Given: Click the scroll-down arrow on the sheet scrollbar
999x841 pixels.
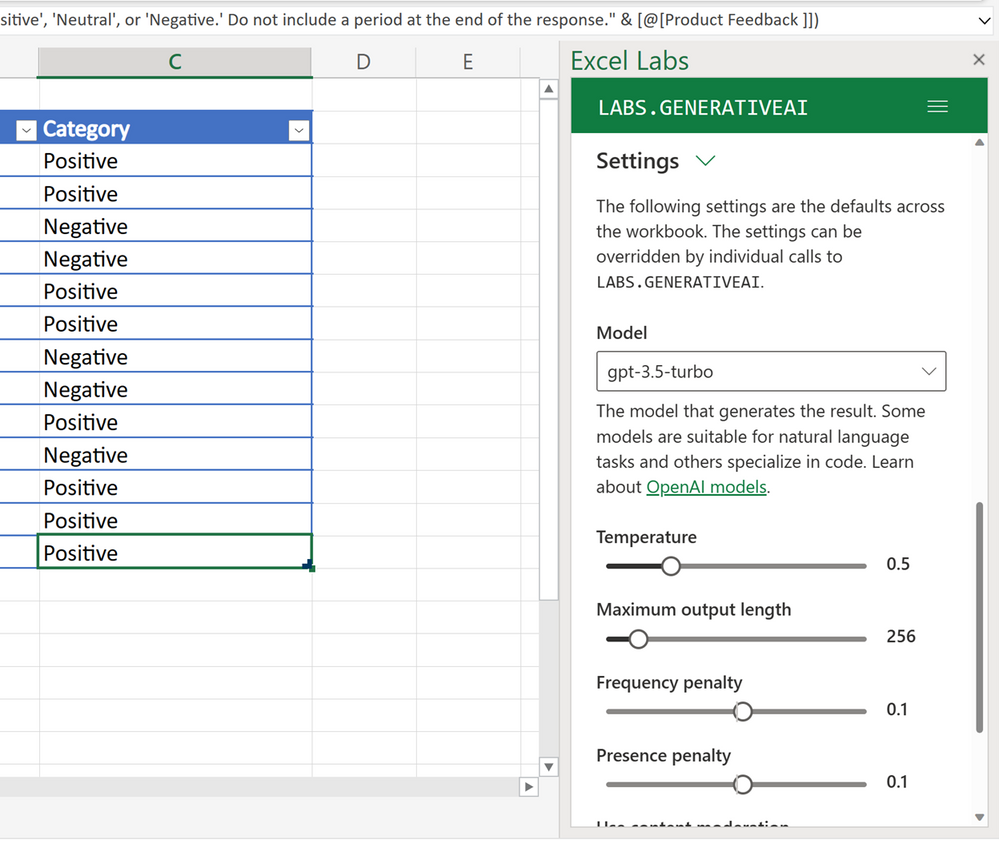Looking at the screenshot, I should click(x=548, y=766).
